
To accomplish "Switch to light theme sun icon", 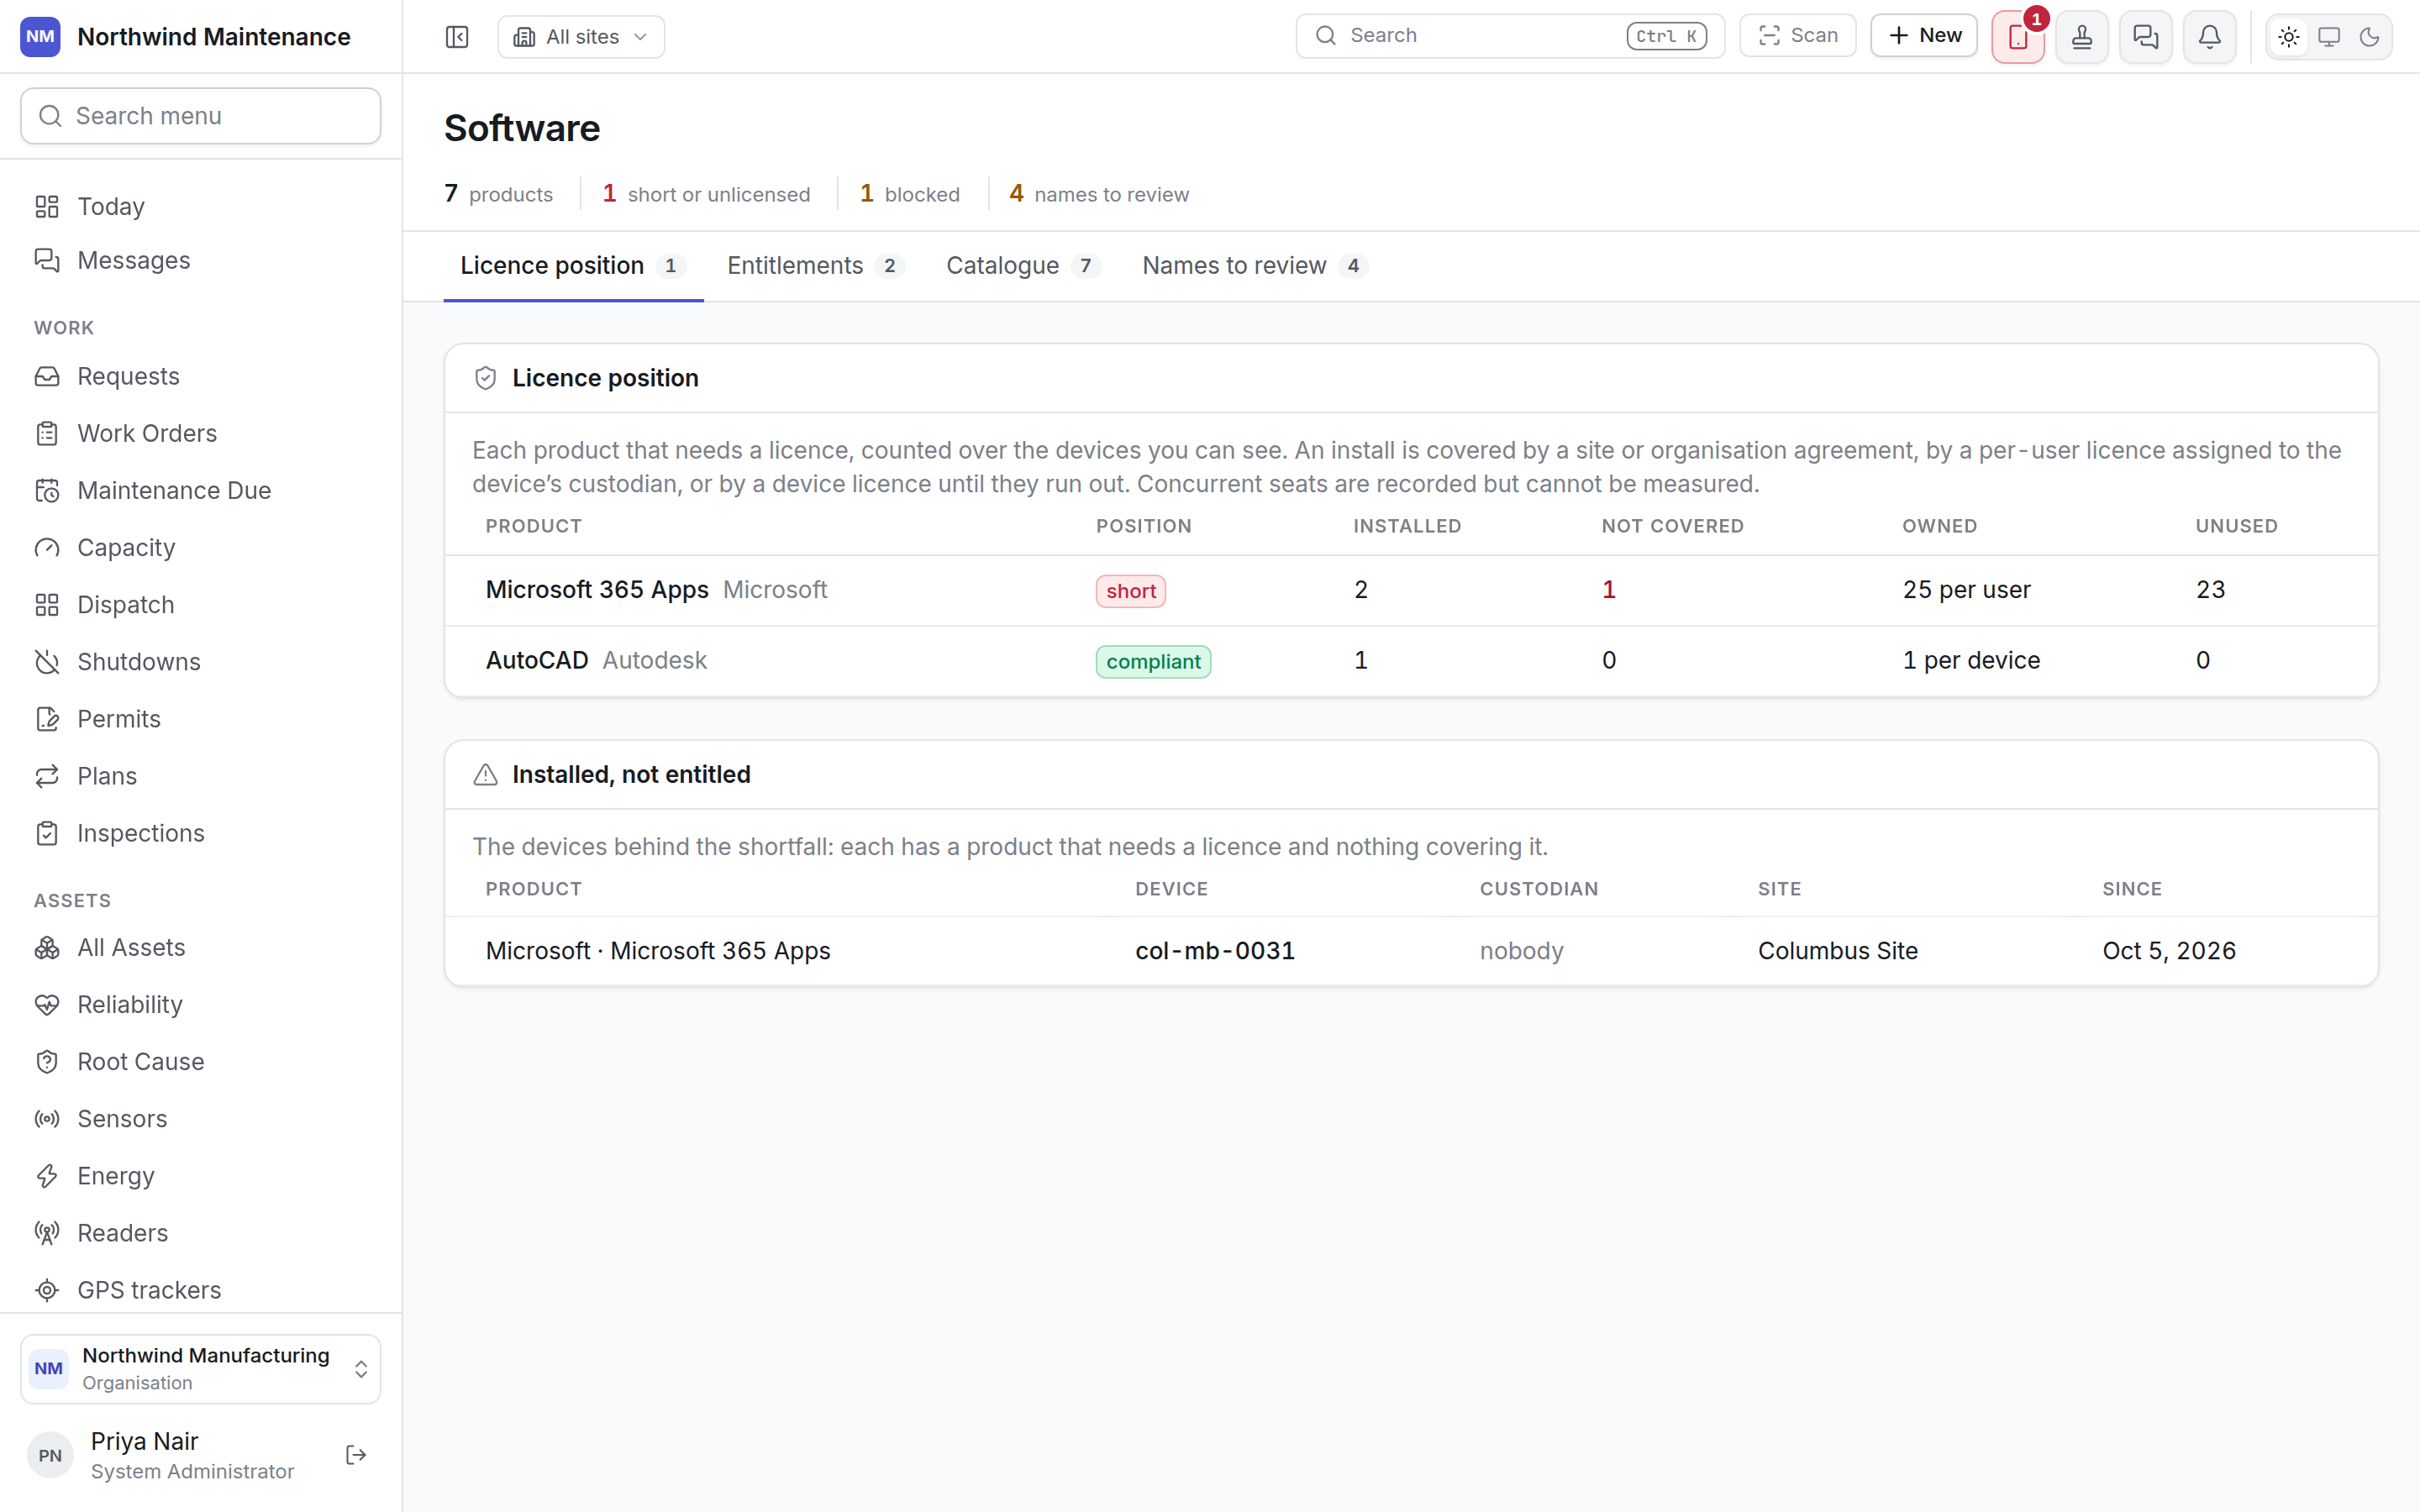I will 2289,37.
